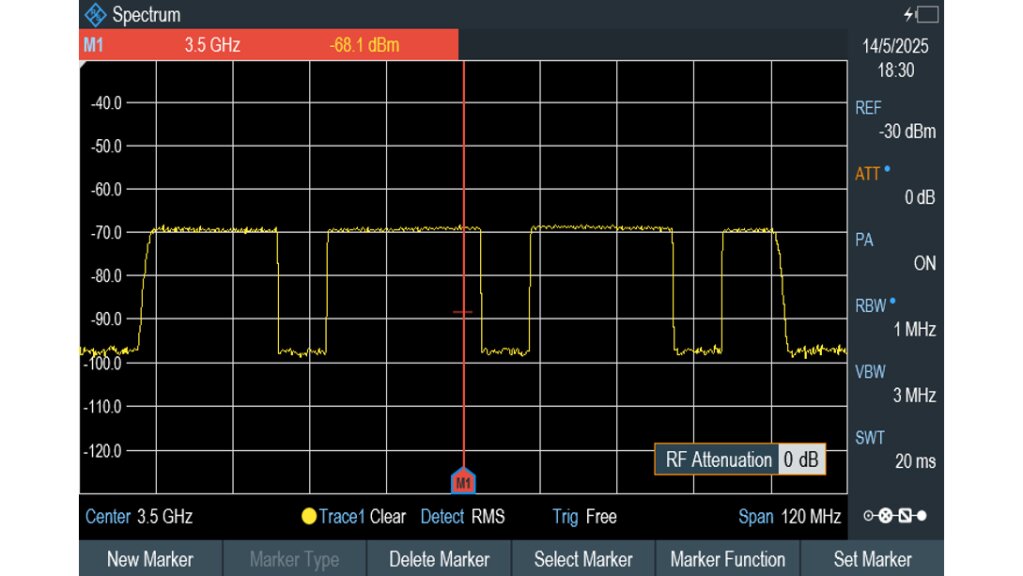The height and width of the screenshot is (576, 1023).
Task: Click the date 14/5/2025 display
Action: click(895, 46)
